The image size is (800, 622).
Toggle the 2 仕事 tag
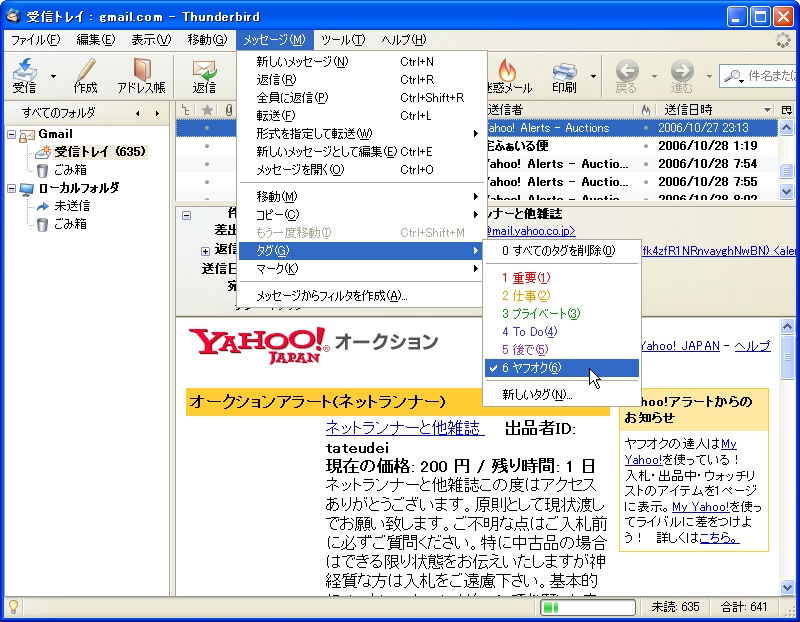click(562, 296)
